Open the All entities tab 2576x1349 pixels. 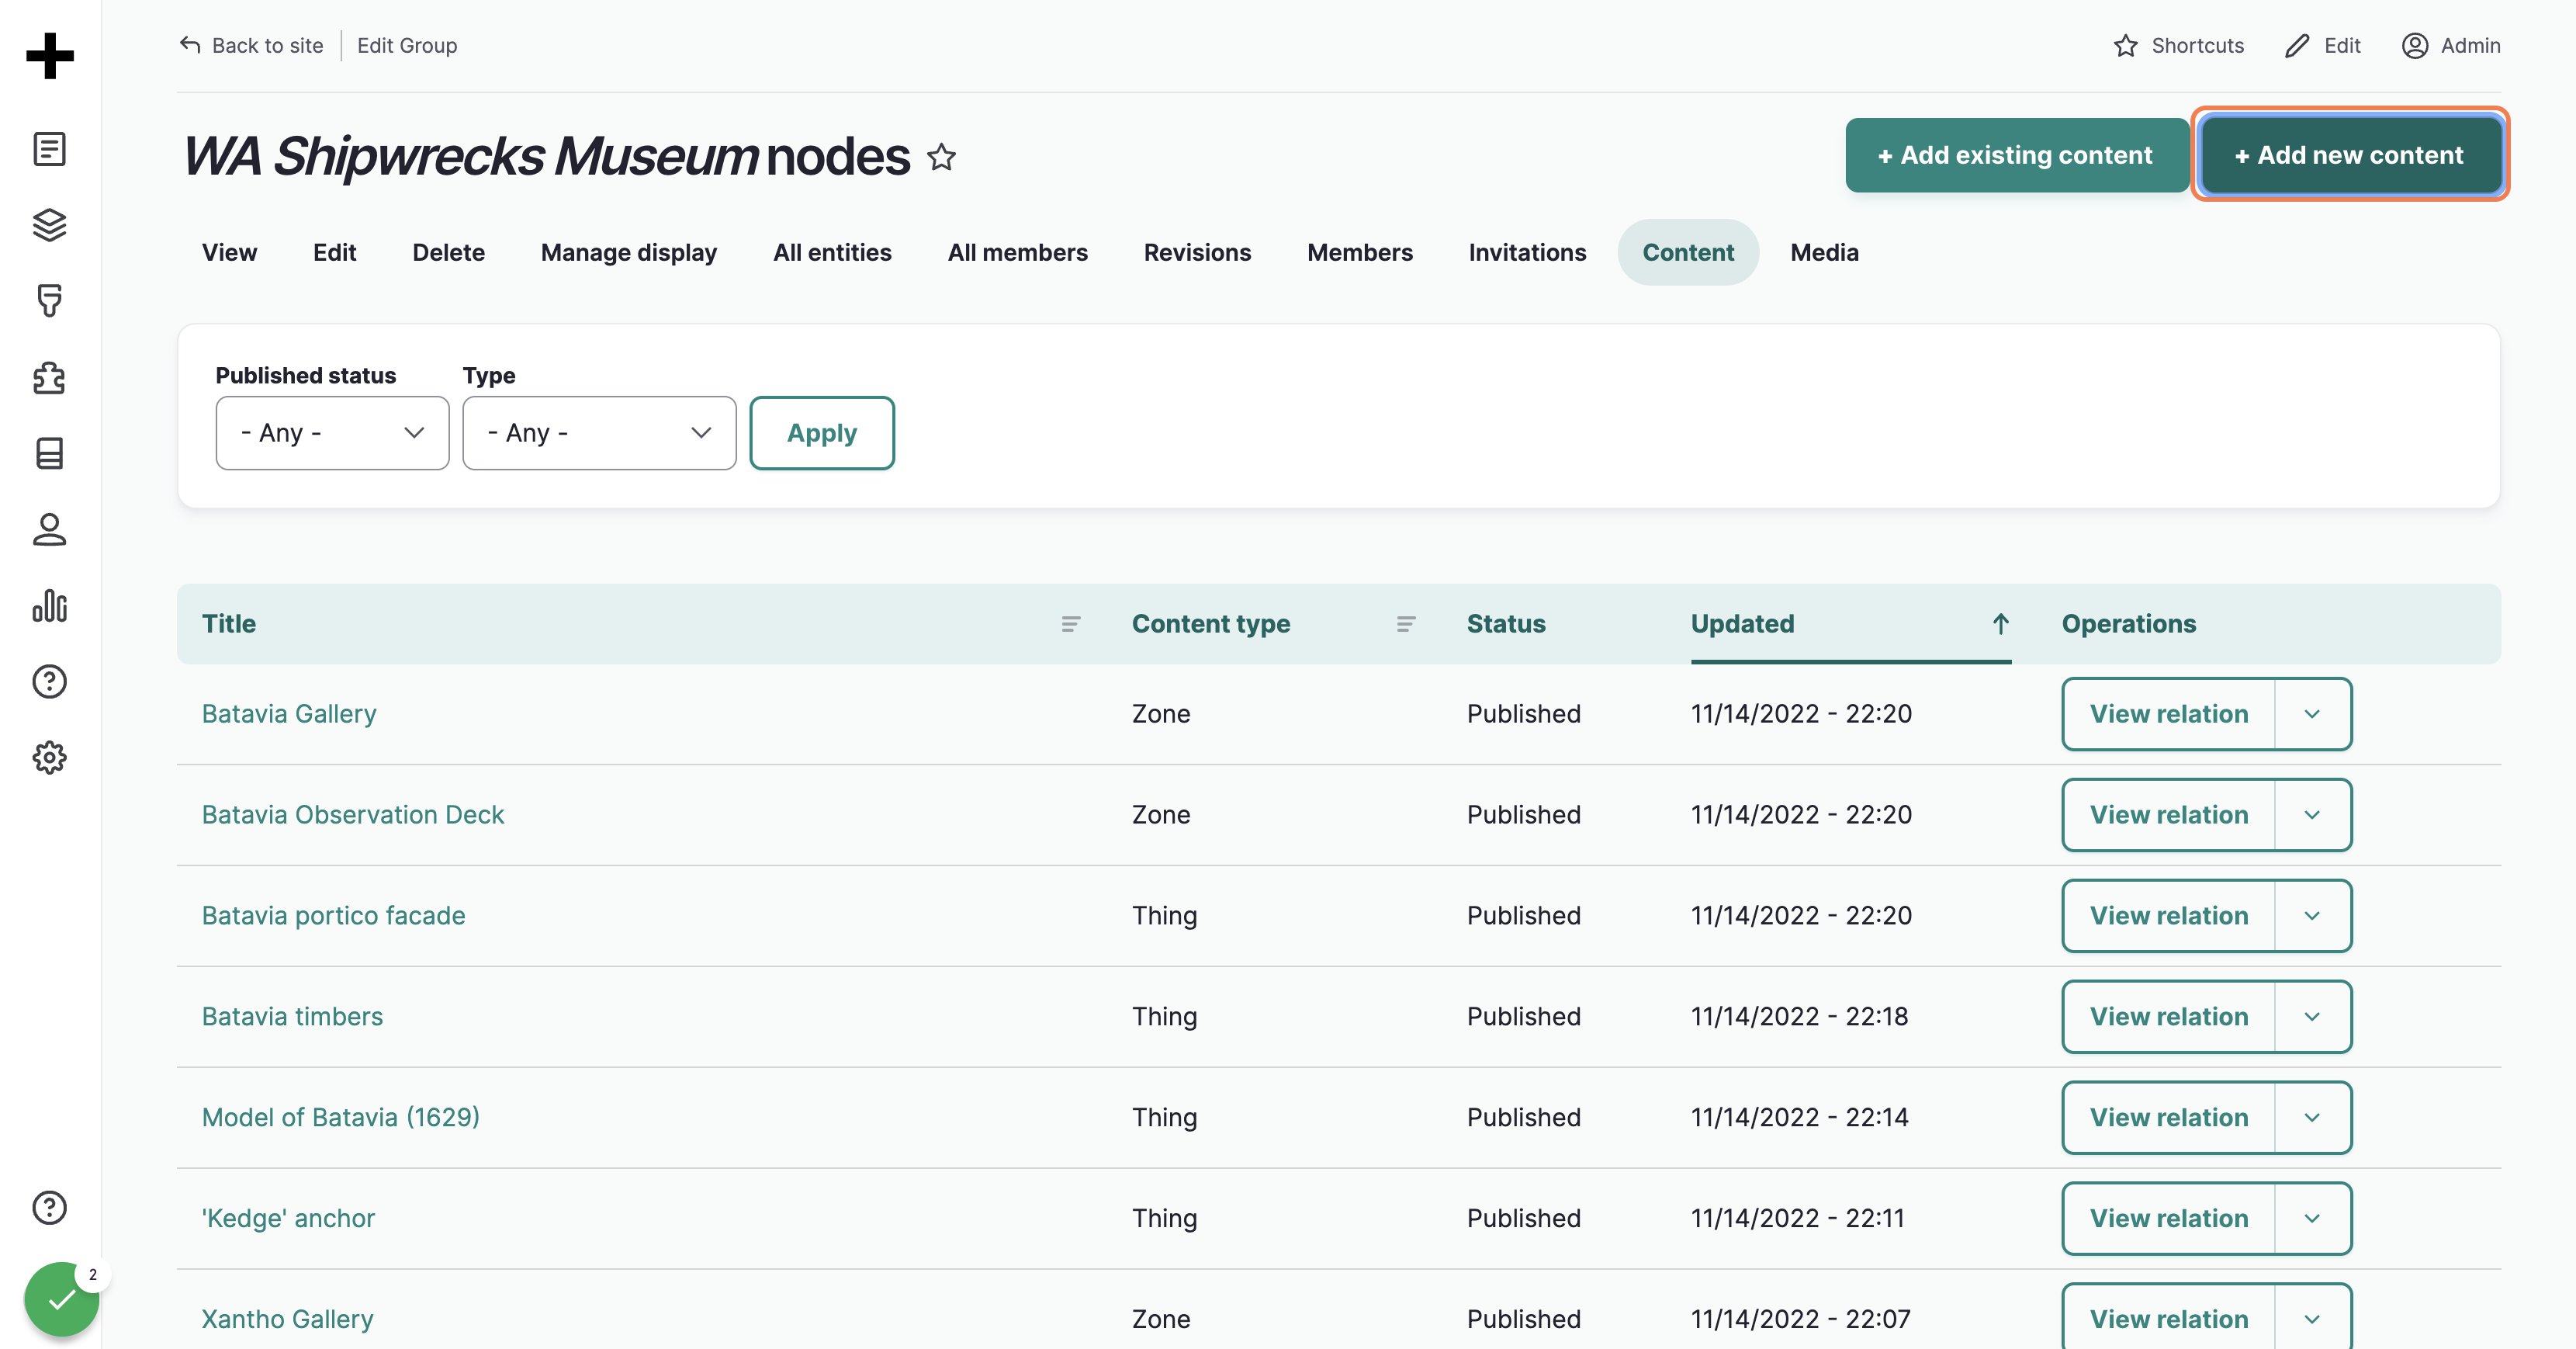(832, 252)
